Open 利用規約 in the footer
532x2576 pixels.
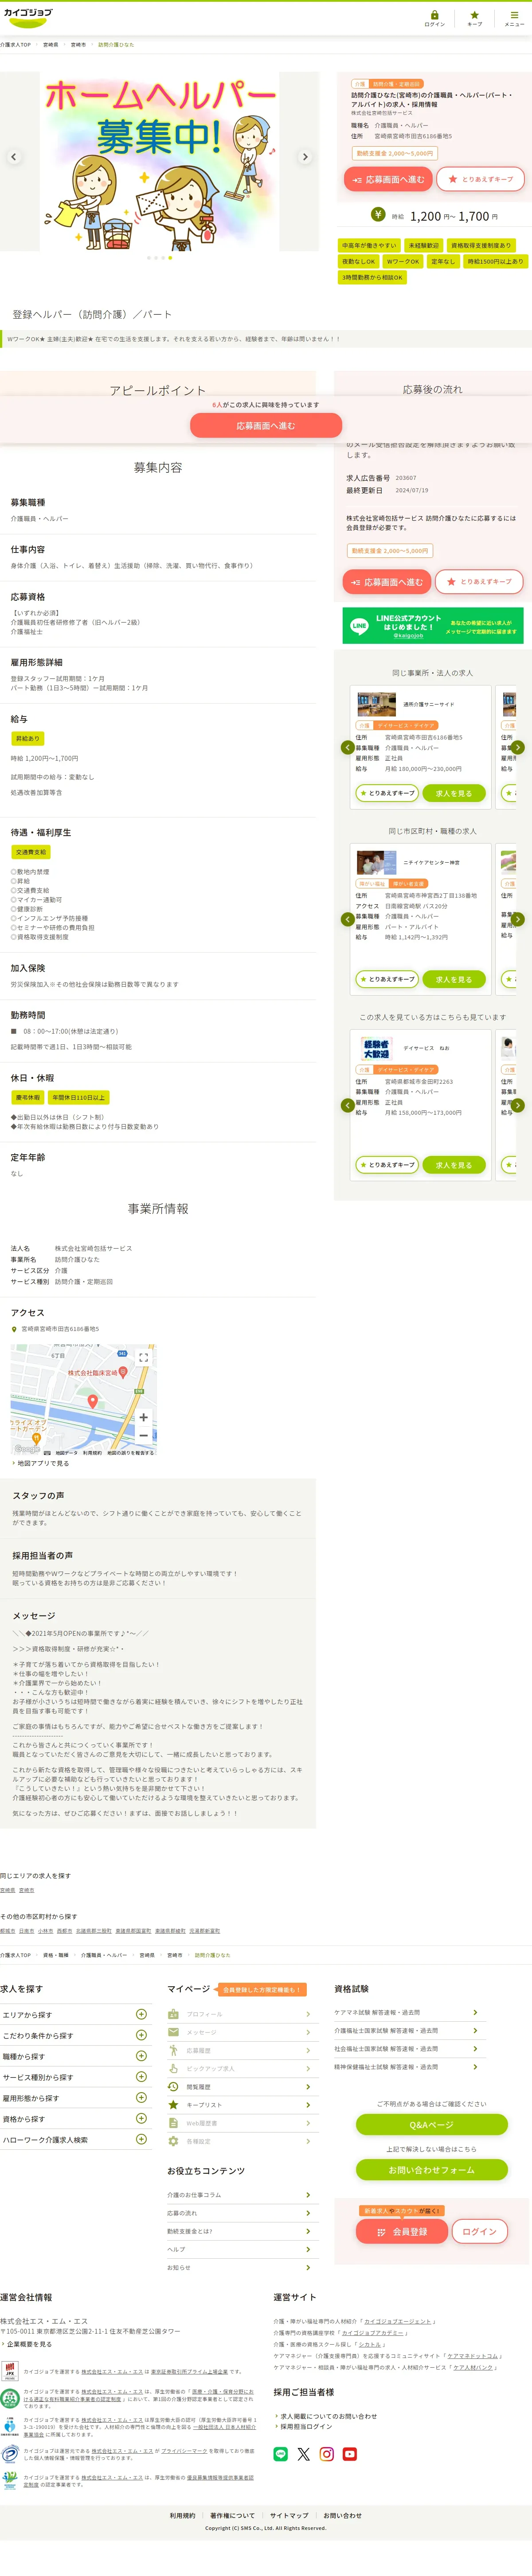[x=182, y=2516]
